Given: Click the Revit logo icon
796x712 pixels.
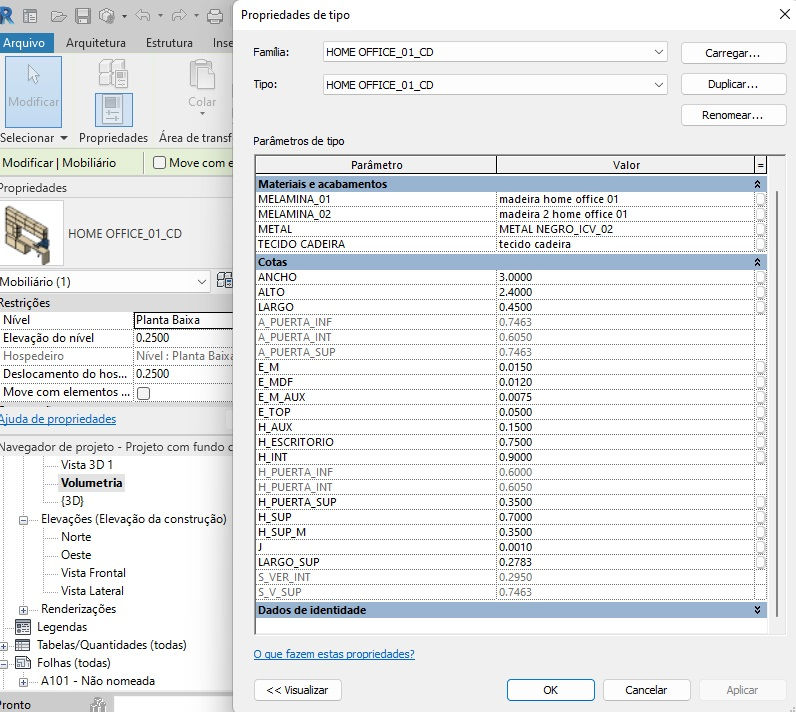Looking at the screenshot, I should click(x=7, y=16).
